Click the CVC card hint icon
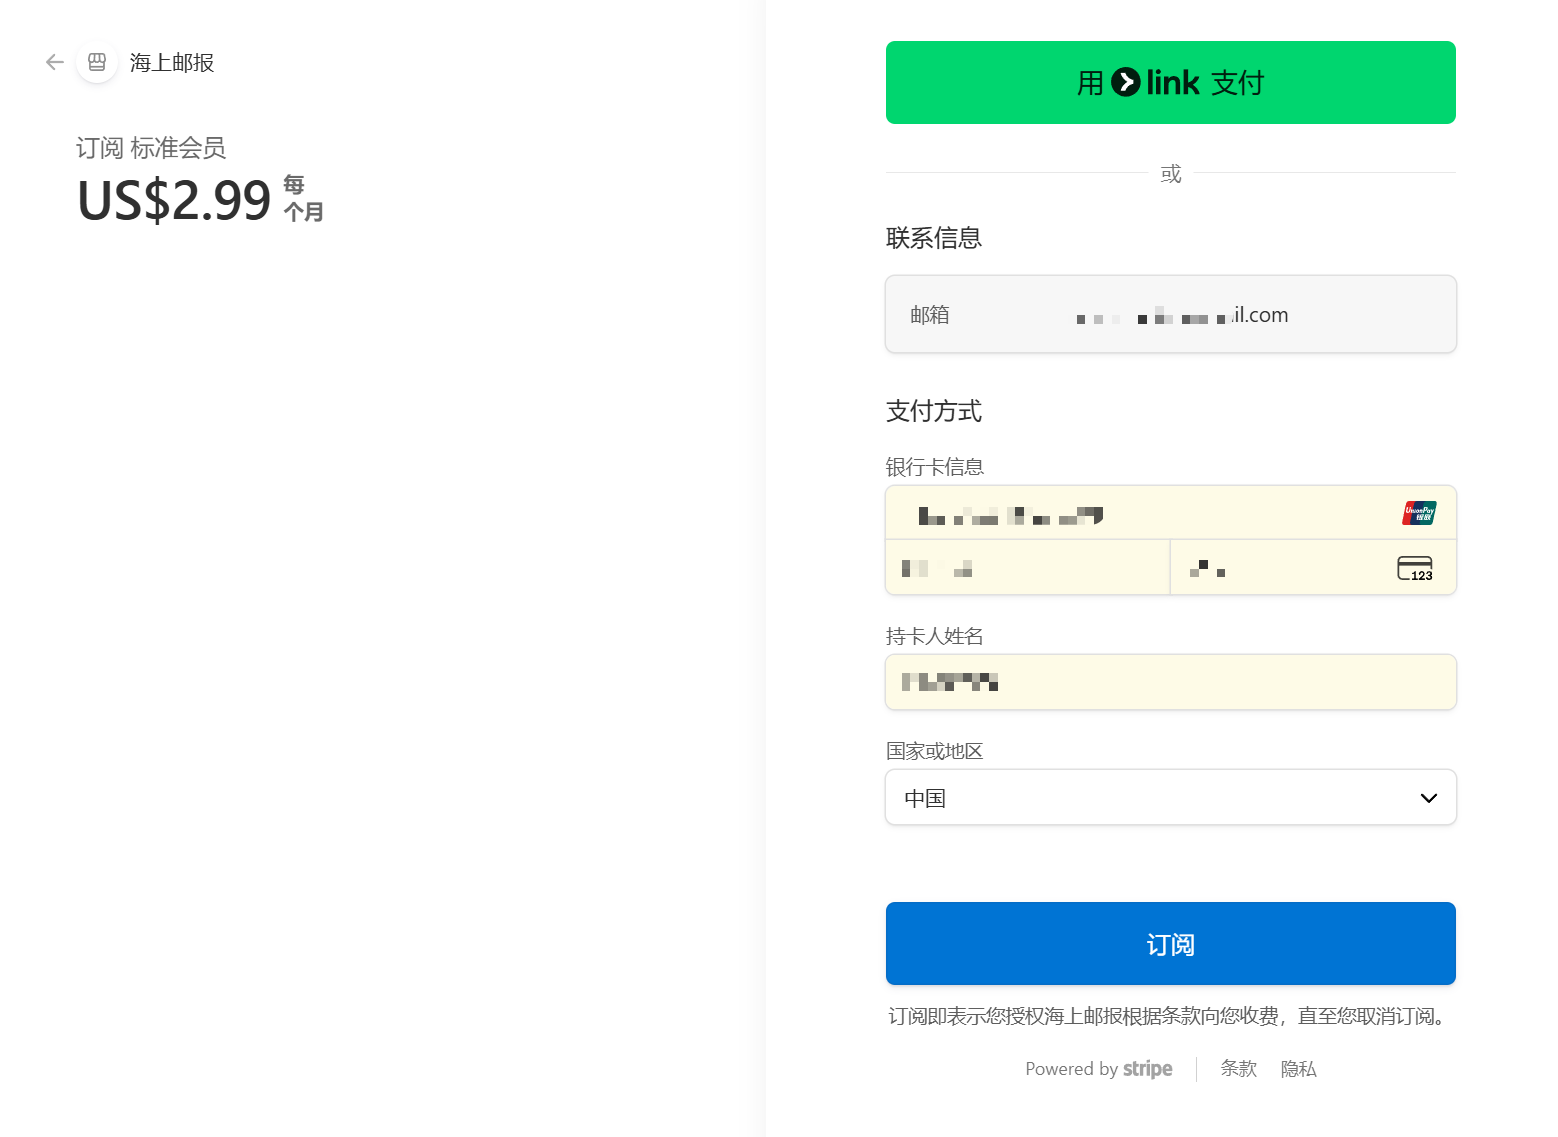Viewport: 1558px width, 1137px height. tap(1415, 568)
